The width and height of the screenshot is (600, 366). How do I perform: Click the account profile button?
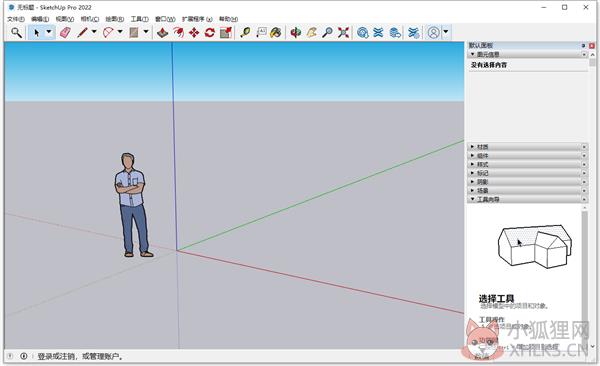click(x=434, y=33)
